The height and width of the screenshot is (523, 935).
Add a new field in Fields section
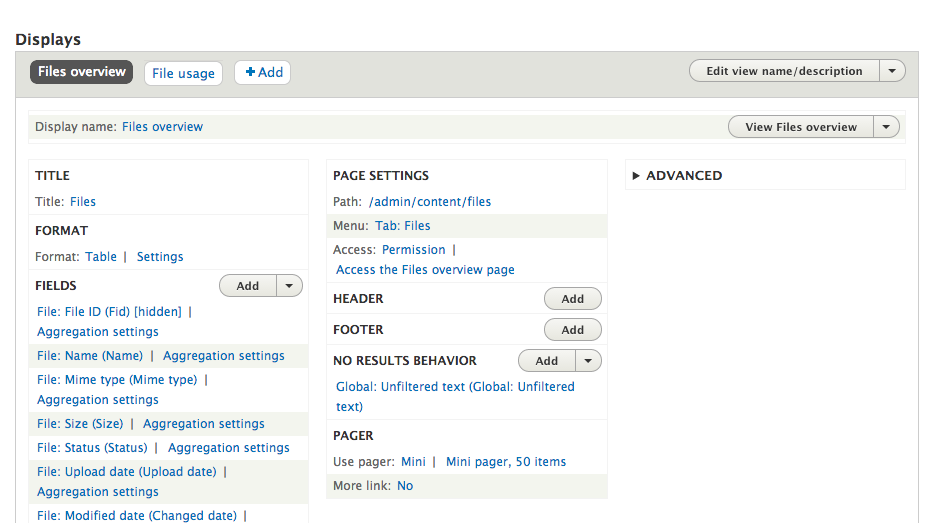[247, 286]
